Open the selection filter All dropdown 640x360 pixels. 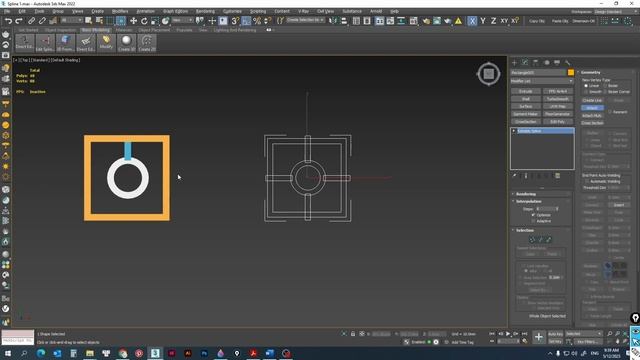coord(71,20)
